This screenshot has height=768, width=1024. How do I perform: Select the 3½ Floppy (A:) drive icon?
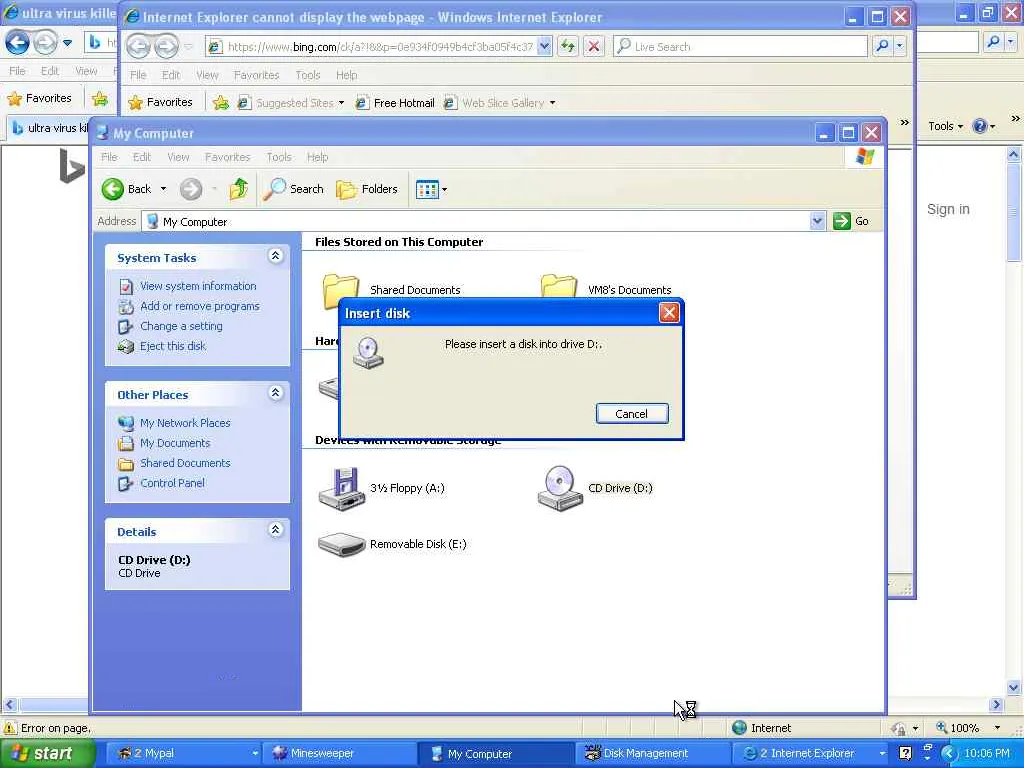[342, 488]
